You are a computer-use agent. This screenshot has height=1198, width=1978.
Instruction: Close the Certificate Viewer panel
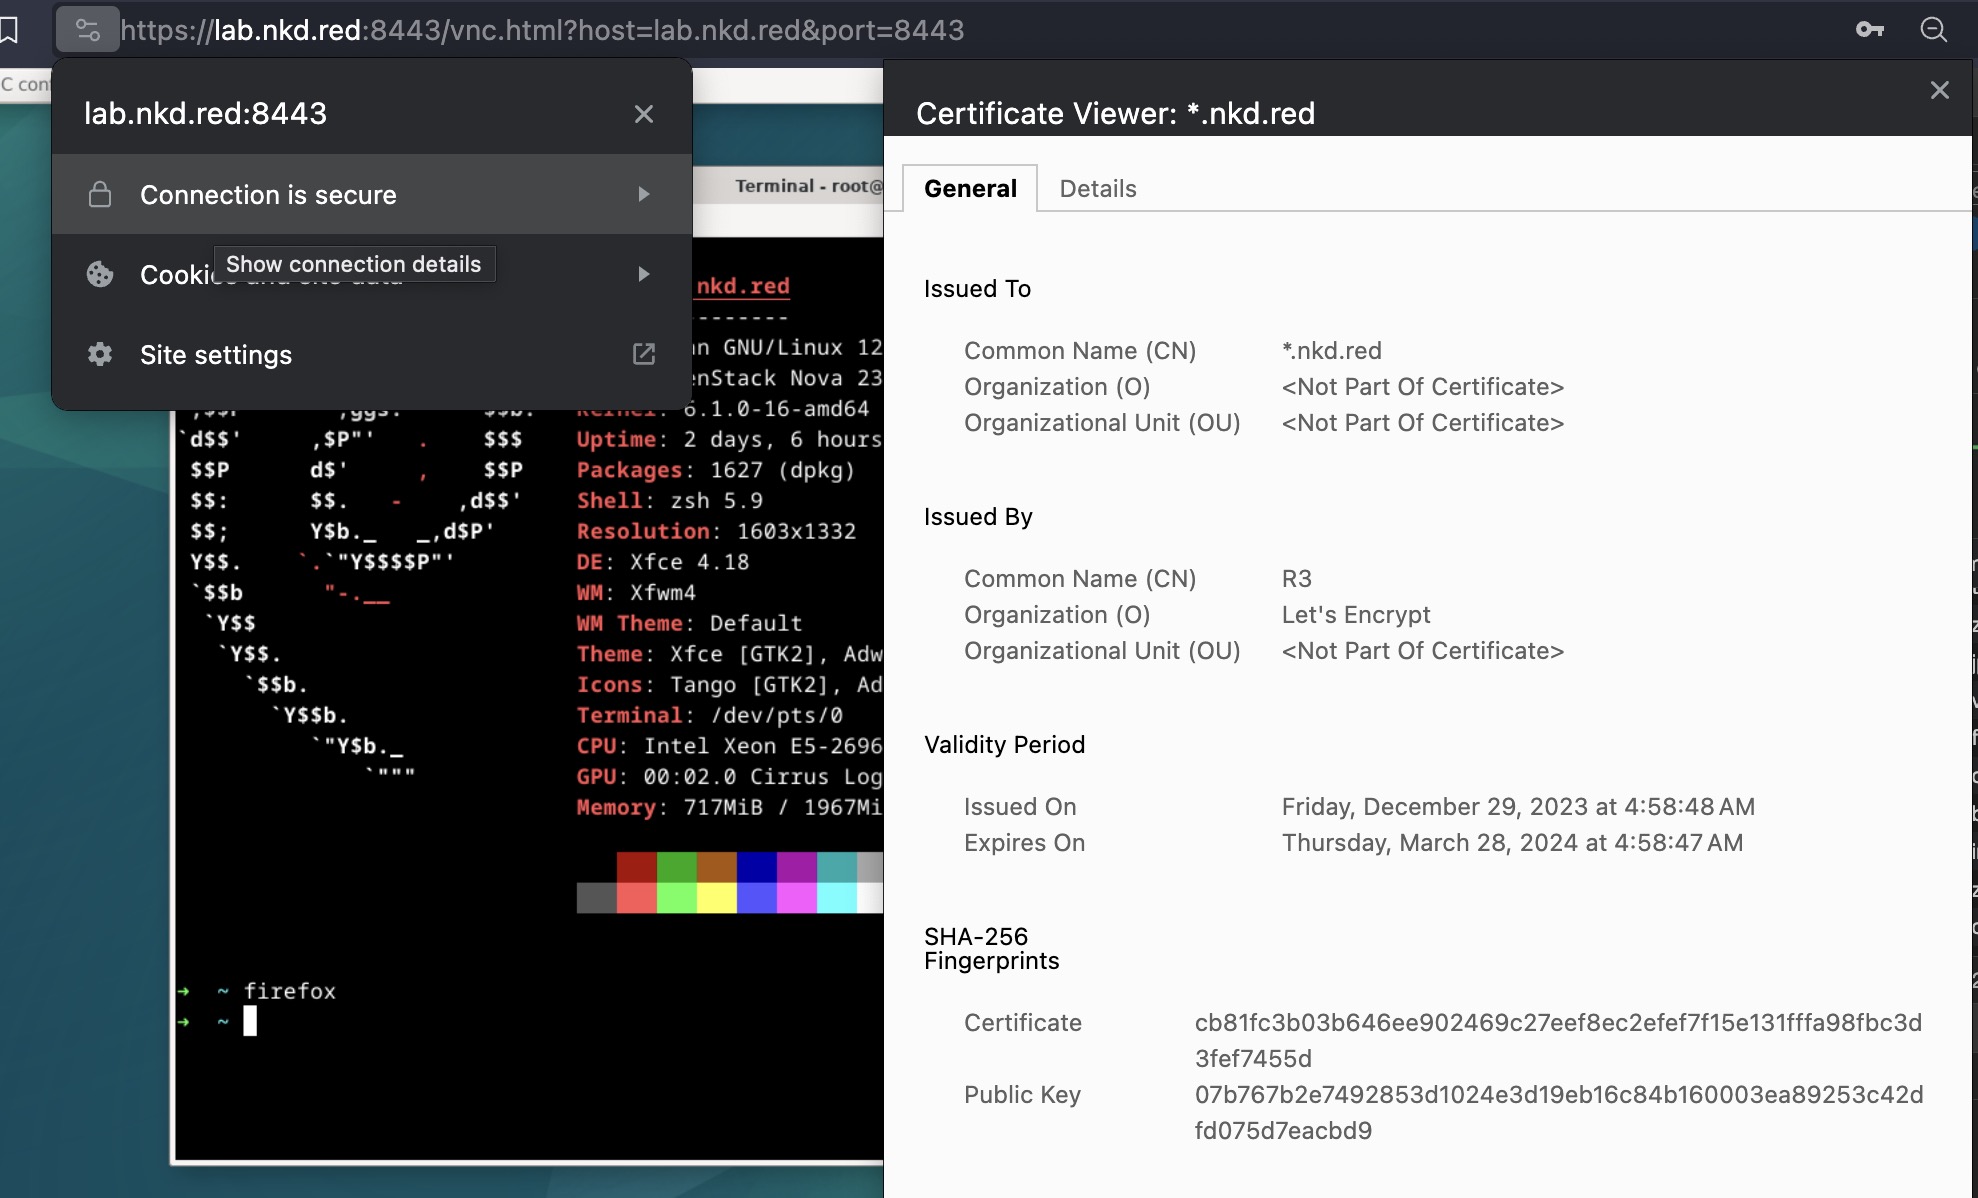click(x=1939, y=90)
